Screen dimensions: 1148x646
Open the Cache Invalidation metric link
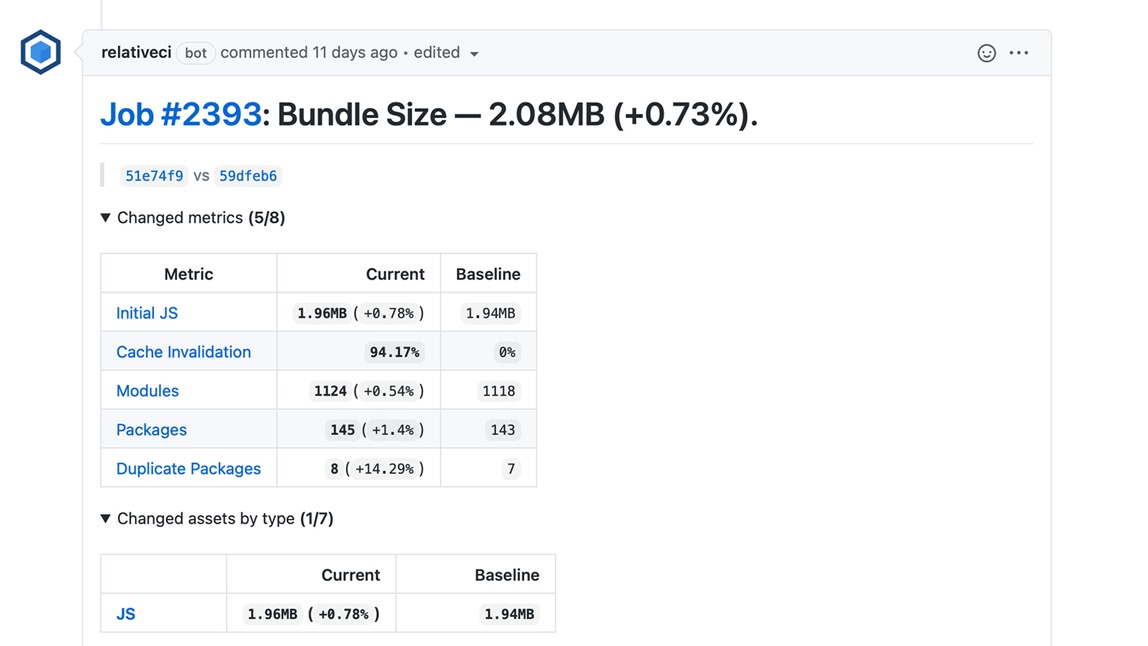pos(183,352)
